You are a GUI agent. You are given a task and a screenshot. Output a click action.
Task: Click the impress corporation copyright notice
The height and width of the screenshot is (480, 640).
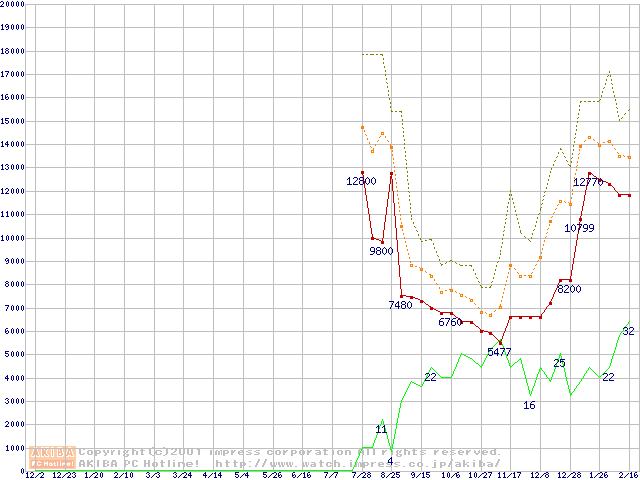point(290,452)
